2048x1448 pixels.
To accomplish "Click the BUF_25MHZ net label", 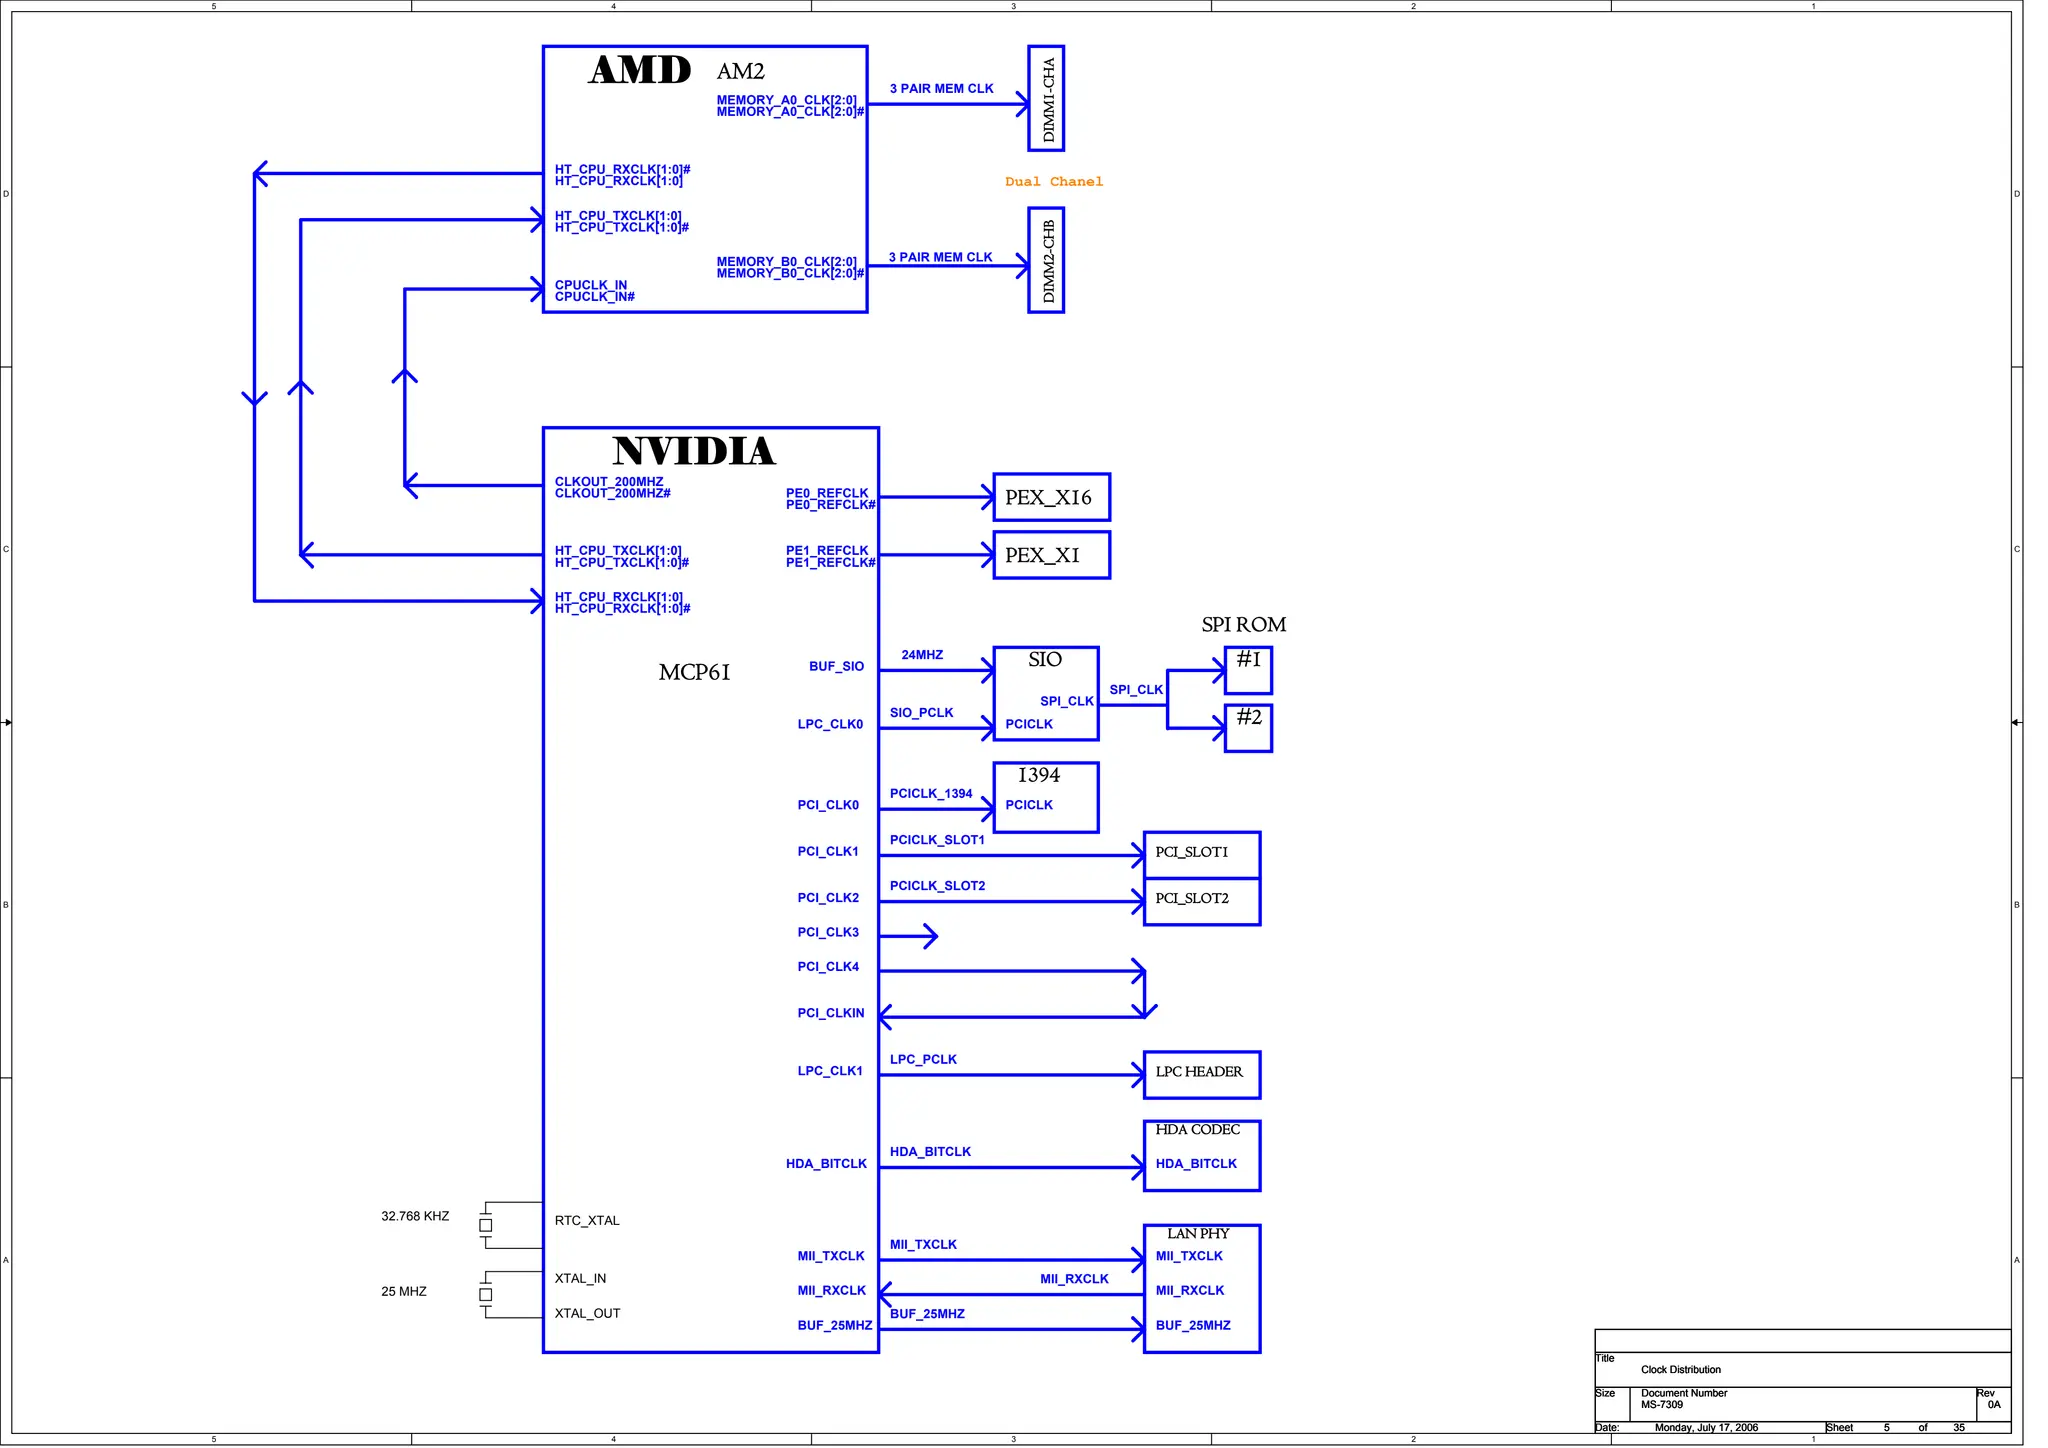I will click(x=927, y=1314).
